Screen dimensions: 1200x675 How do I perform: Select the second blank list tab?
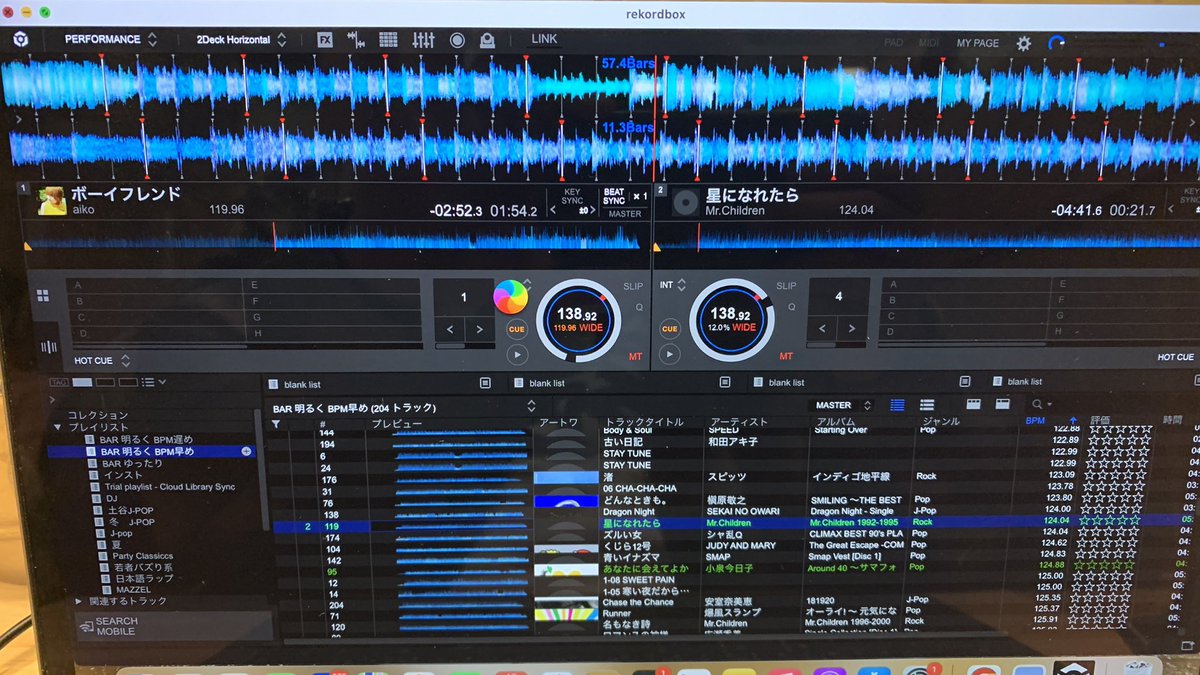pyautogui.click(x=547, y=383)
